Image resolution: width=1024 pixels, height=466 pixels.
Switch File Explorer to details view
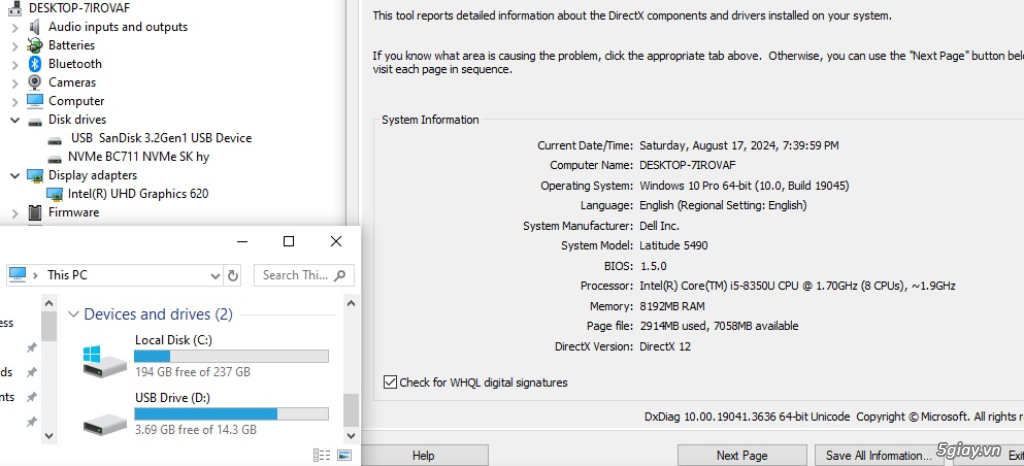[x=321, y=455]
